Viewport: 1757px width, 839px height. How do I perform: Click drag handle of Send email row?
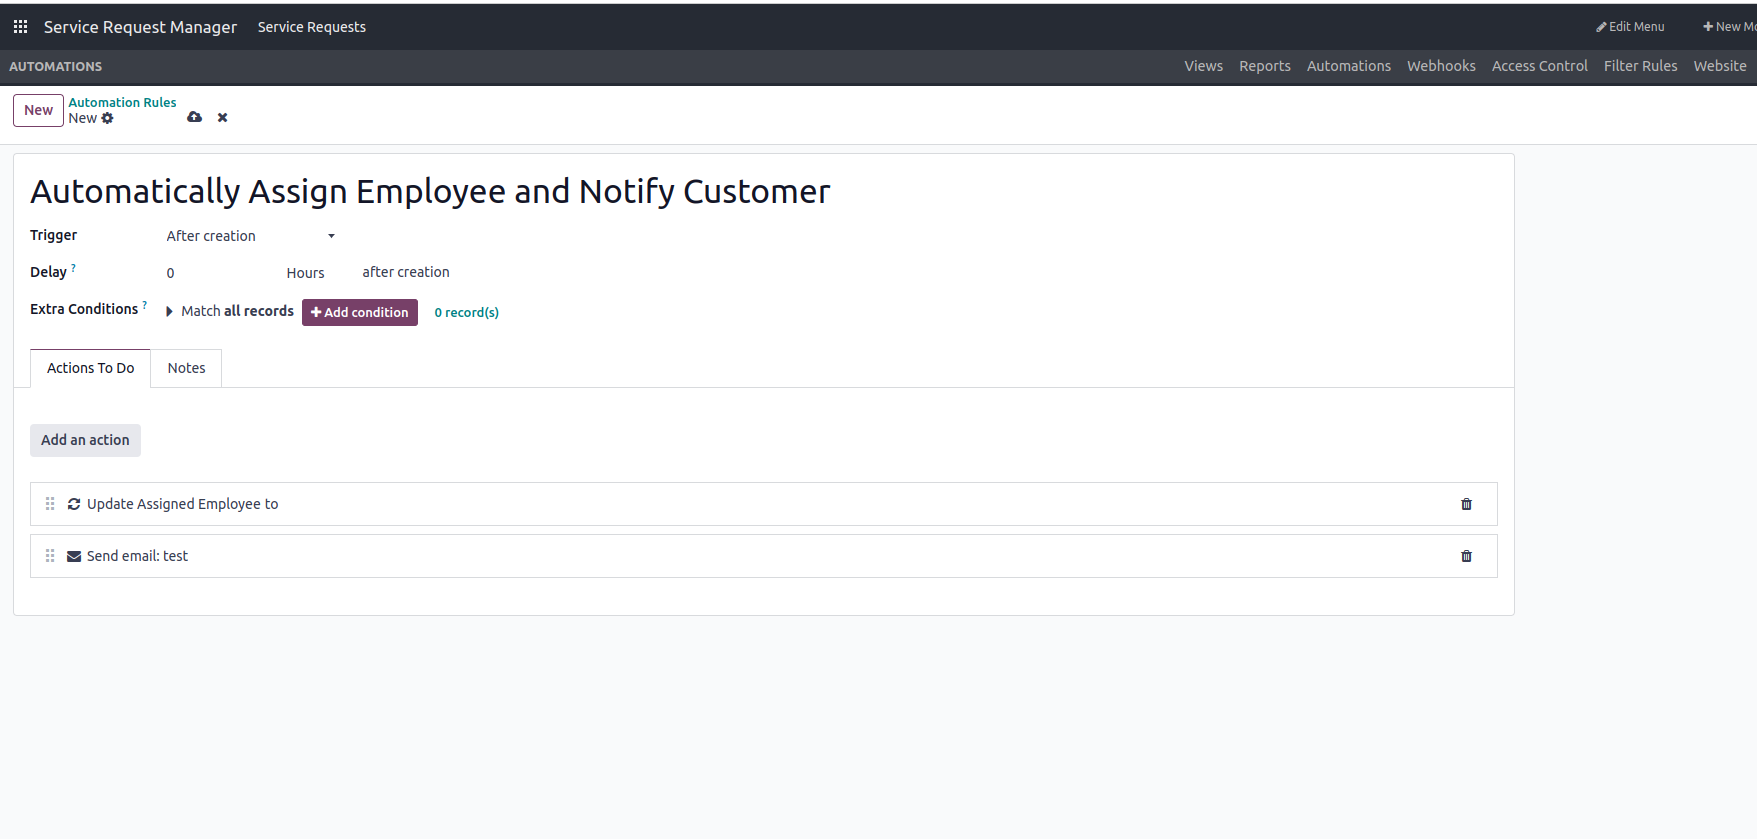pyautogui.click(x=50, y=556)
